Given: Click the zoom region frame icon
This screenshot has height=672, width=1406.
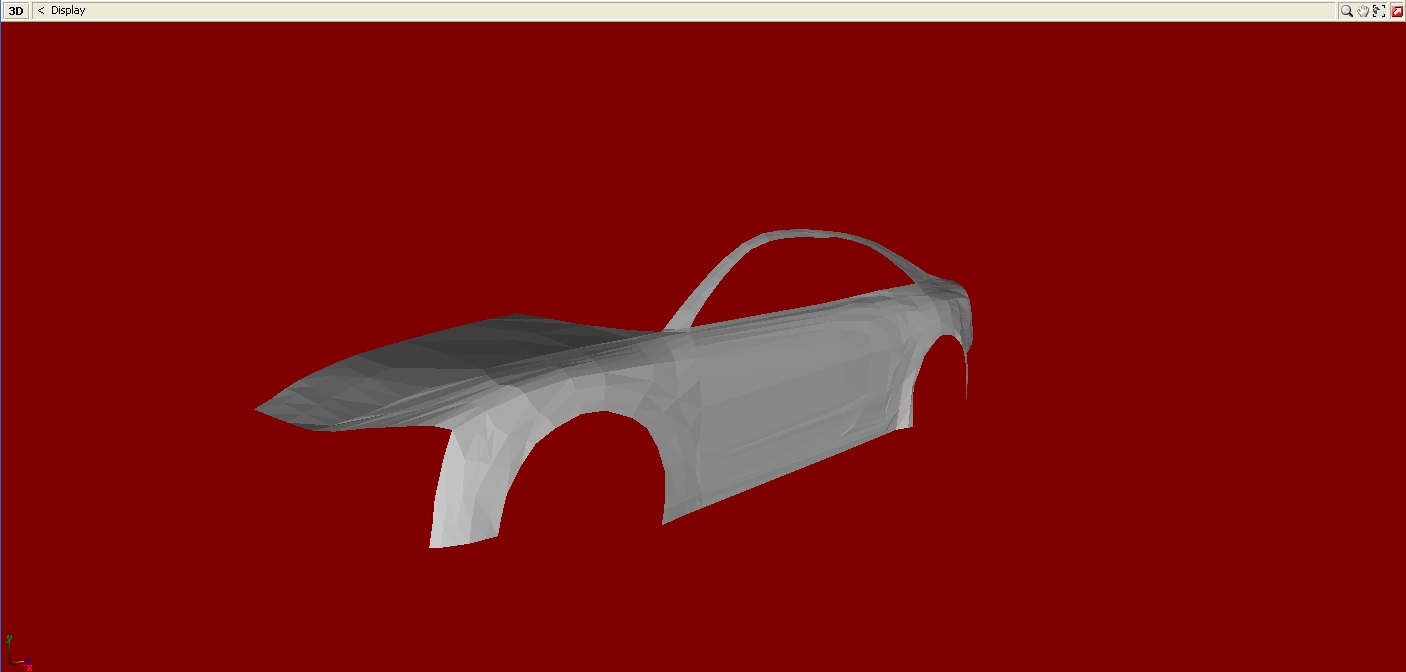Looking at the screenshot, I should pos(1379,11).
